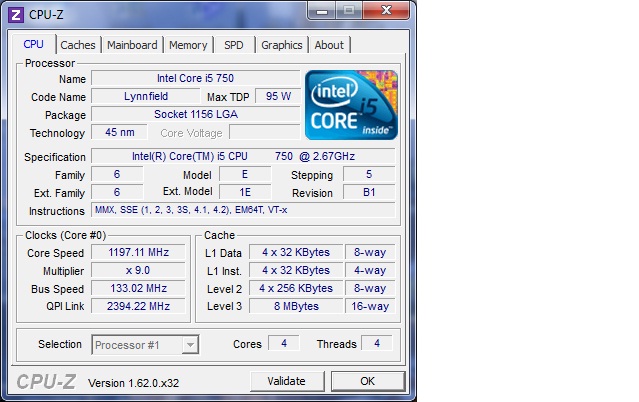Click the Revision value B1
639x402 pixels.
(x=369, y=192)
